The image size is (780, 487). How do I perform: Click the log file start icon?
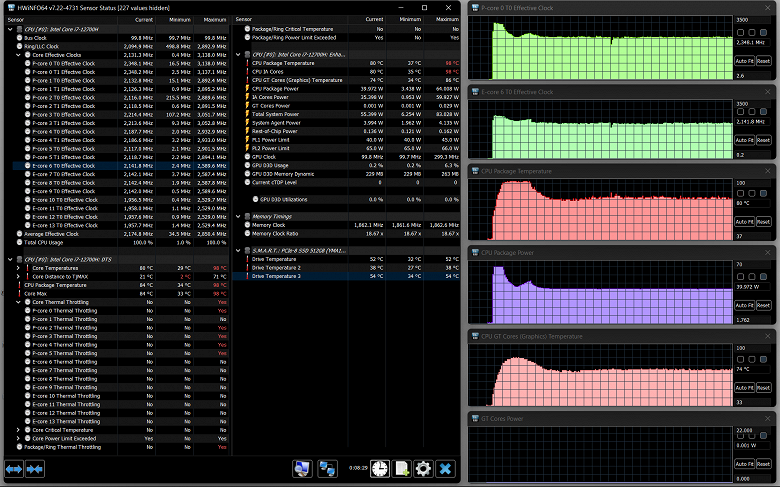tap(401, 467)
